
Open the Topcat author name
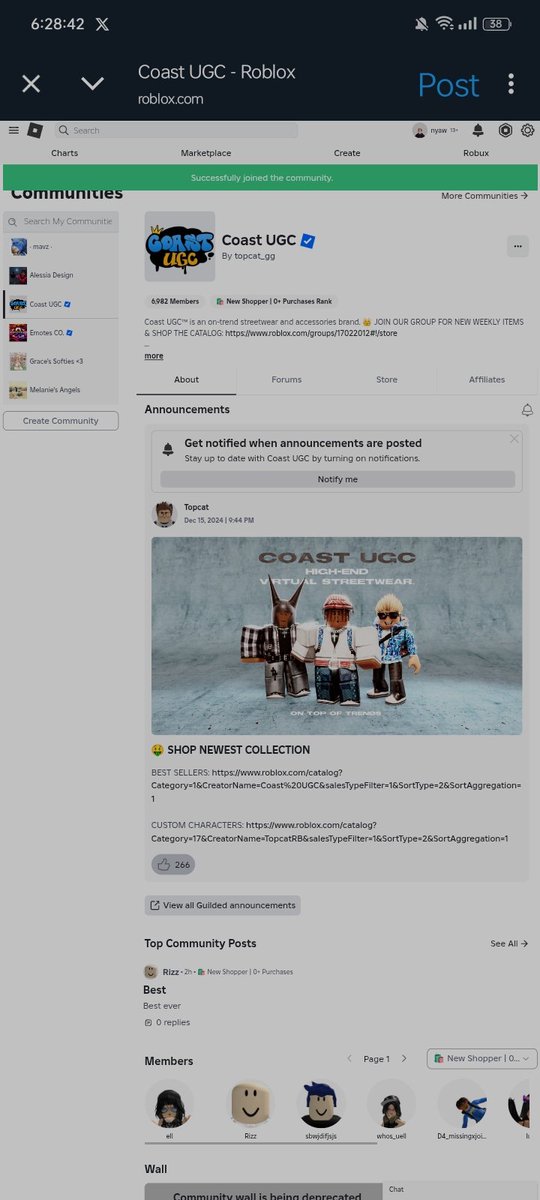coord(198,508)
